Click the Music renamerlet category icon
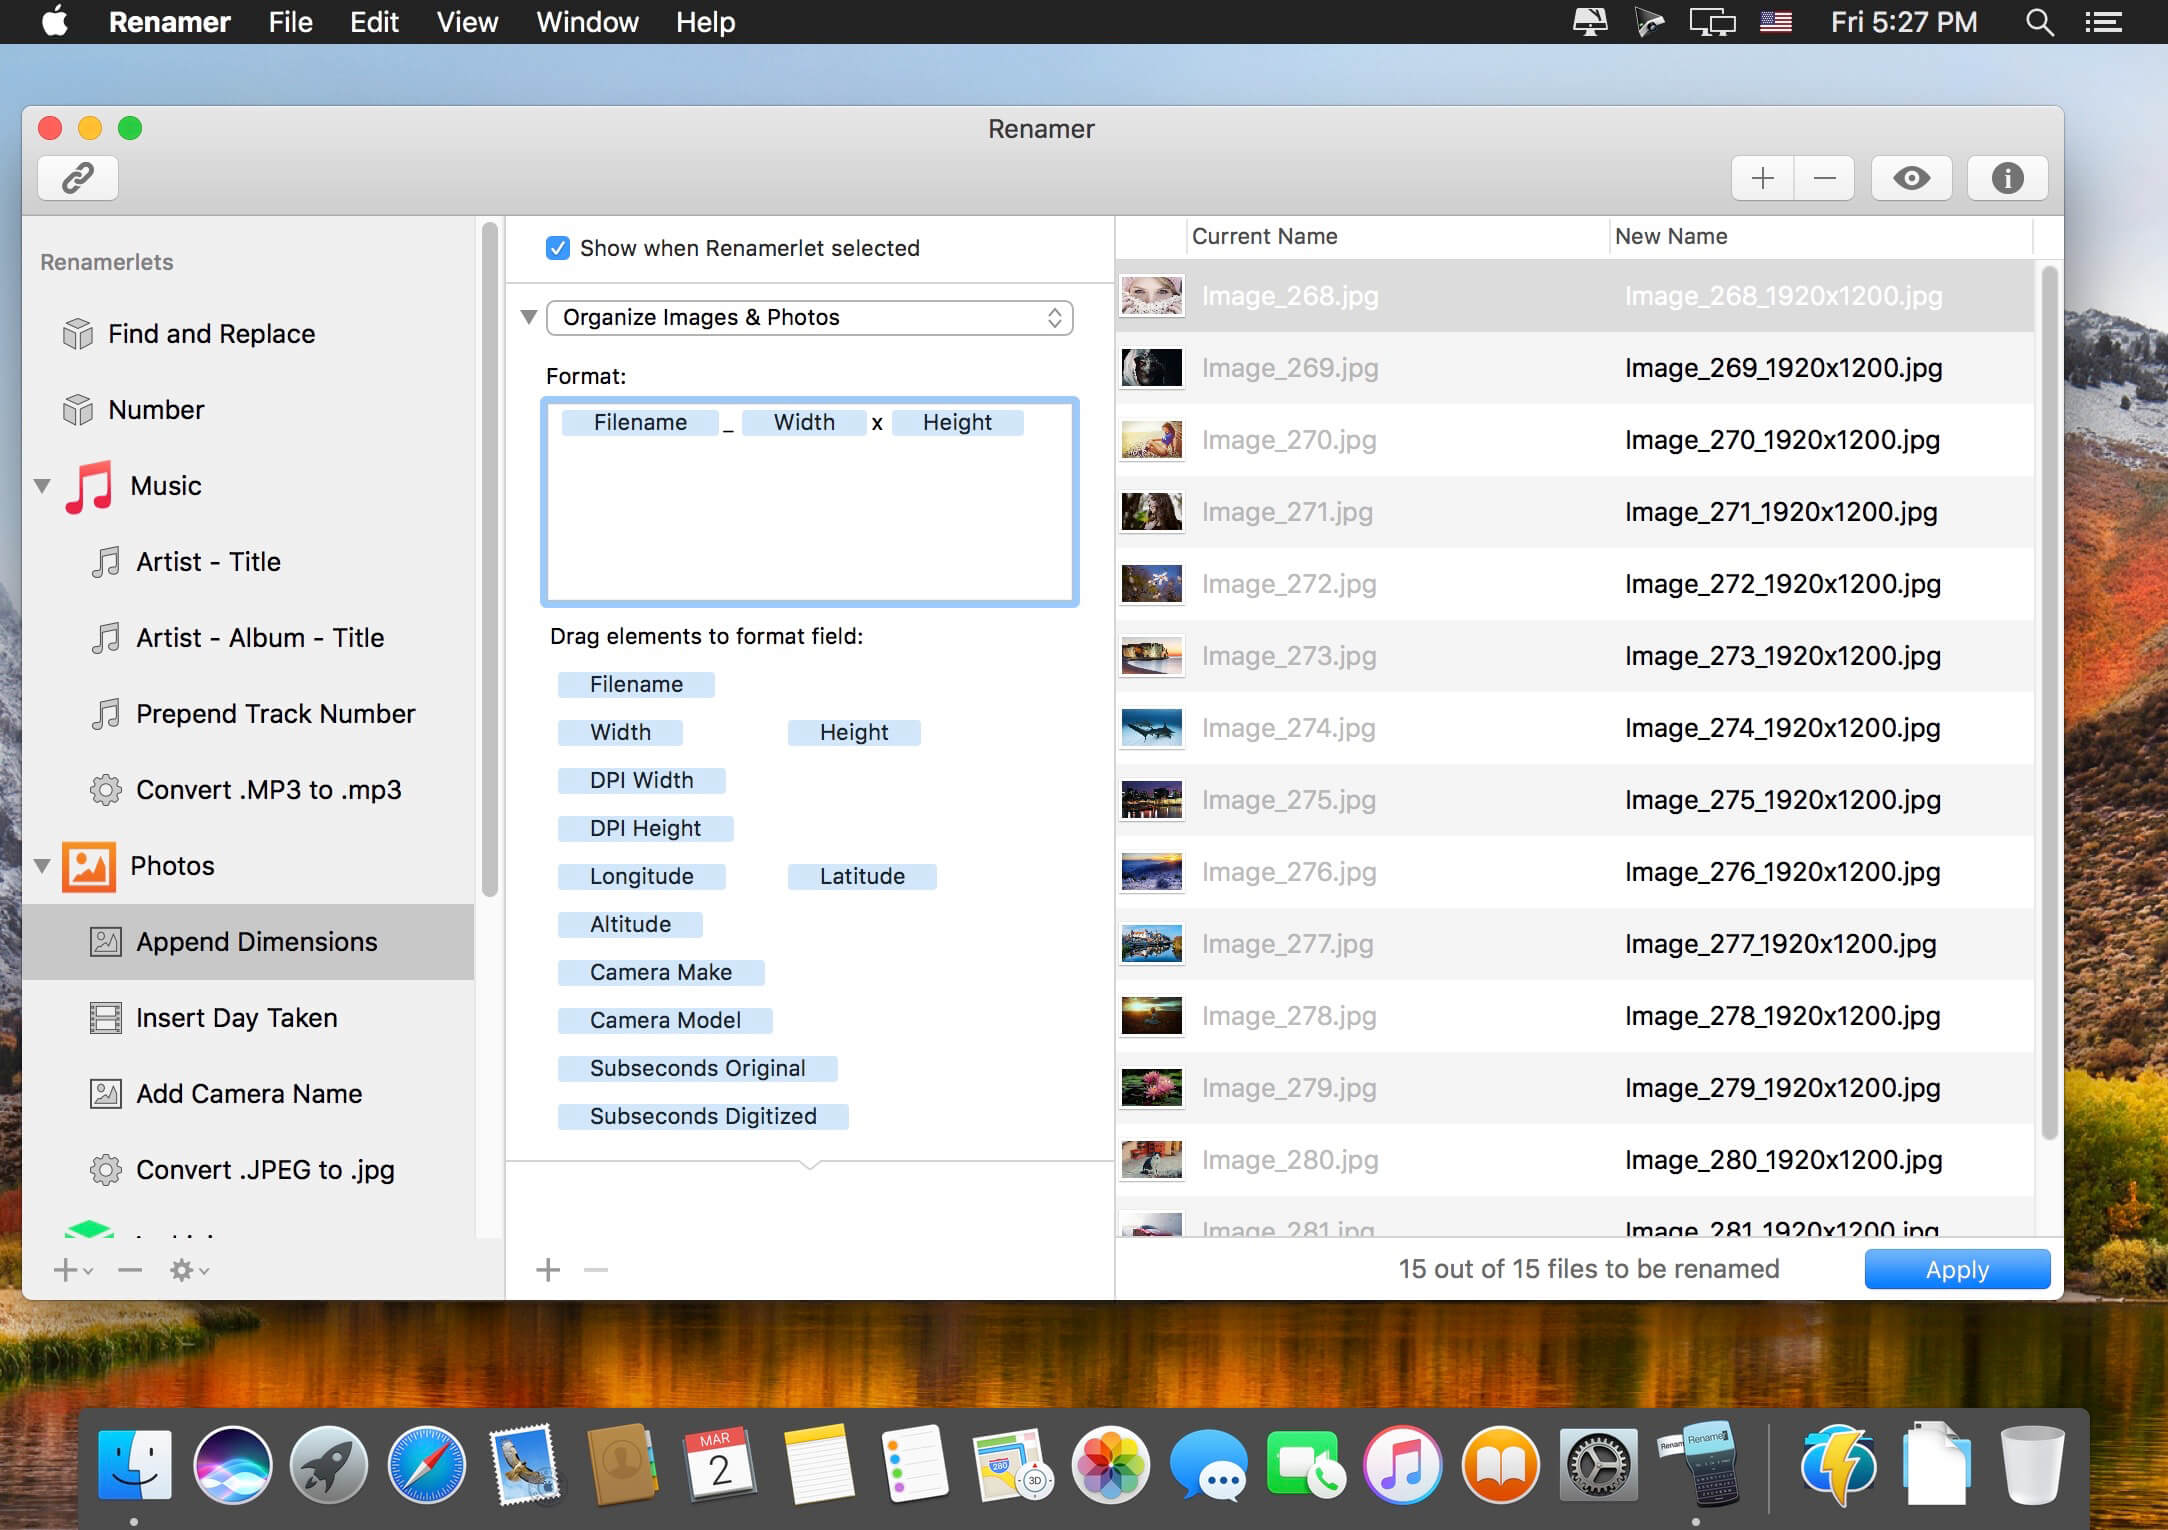This screenshot has width=2168, height=1530. pyautogui.click(x=88, y=485)
